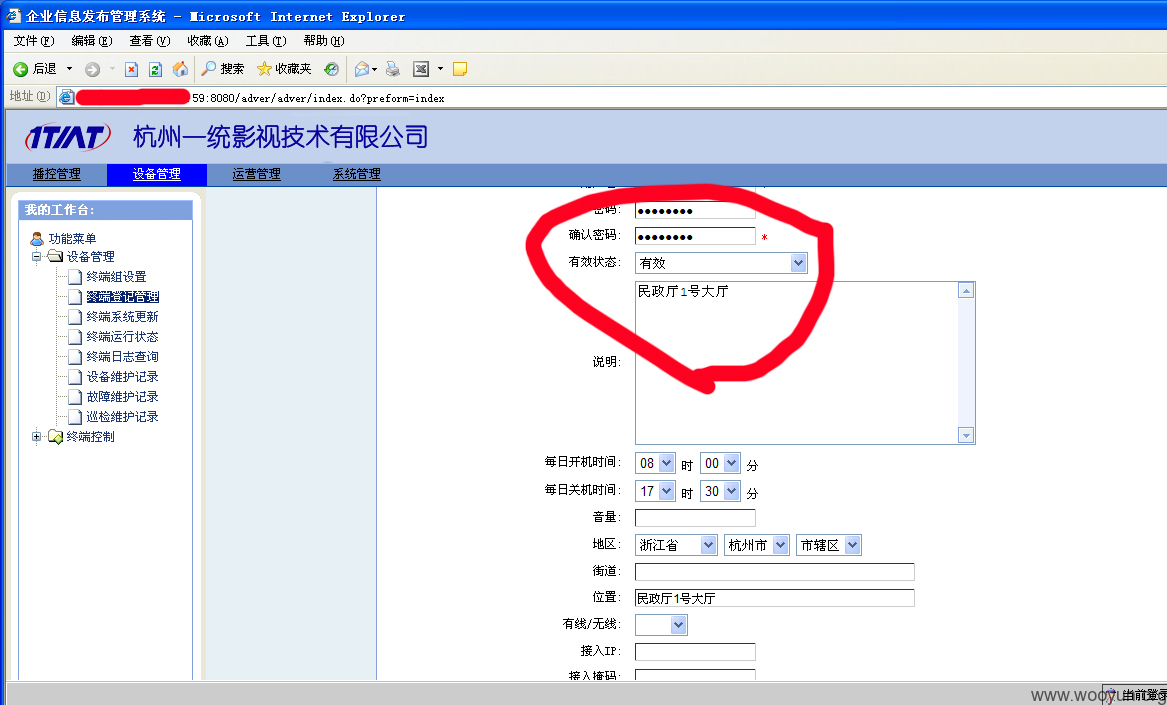
Task: Go to the Home page icon
Action: 179,69
